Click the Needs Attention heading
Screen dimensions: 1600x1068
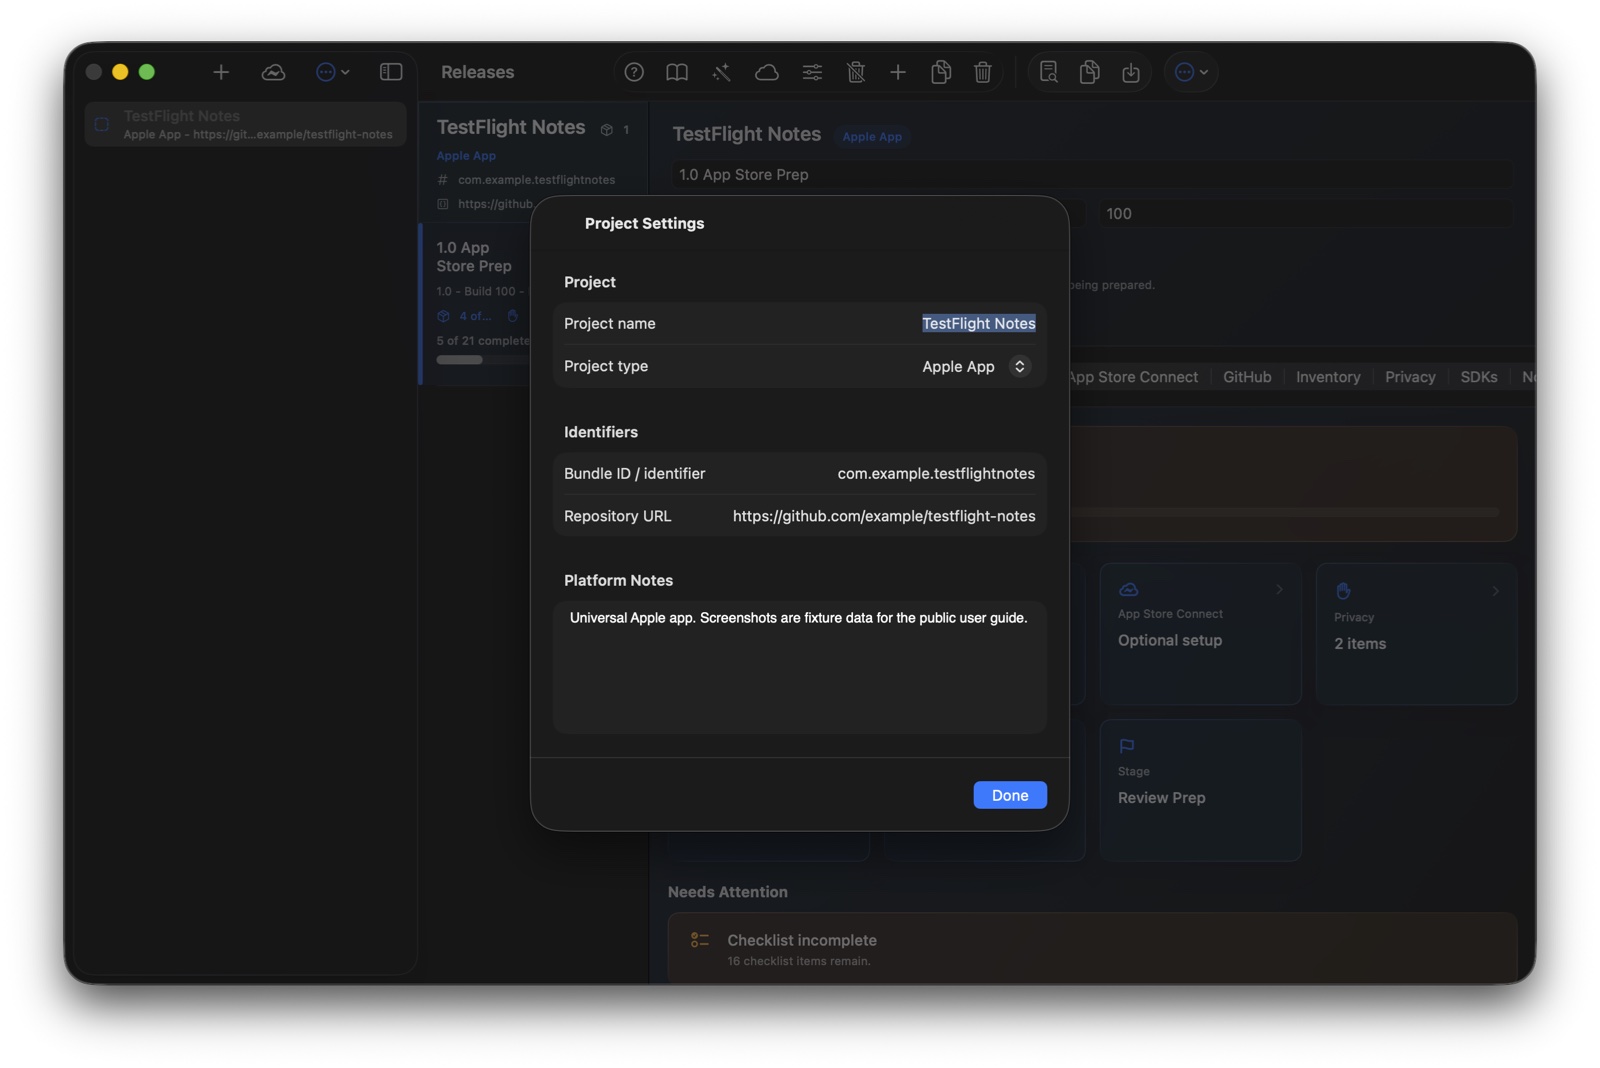coord(728,892)
